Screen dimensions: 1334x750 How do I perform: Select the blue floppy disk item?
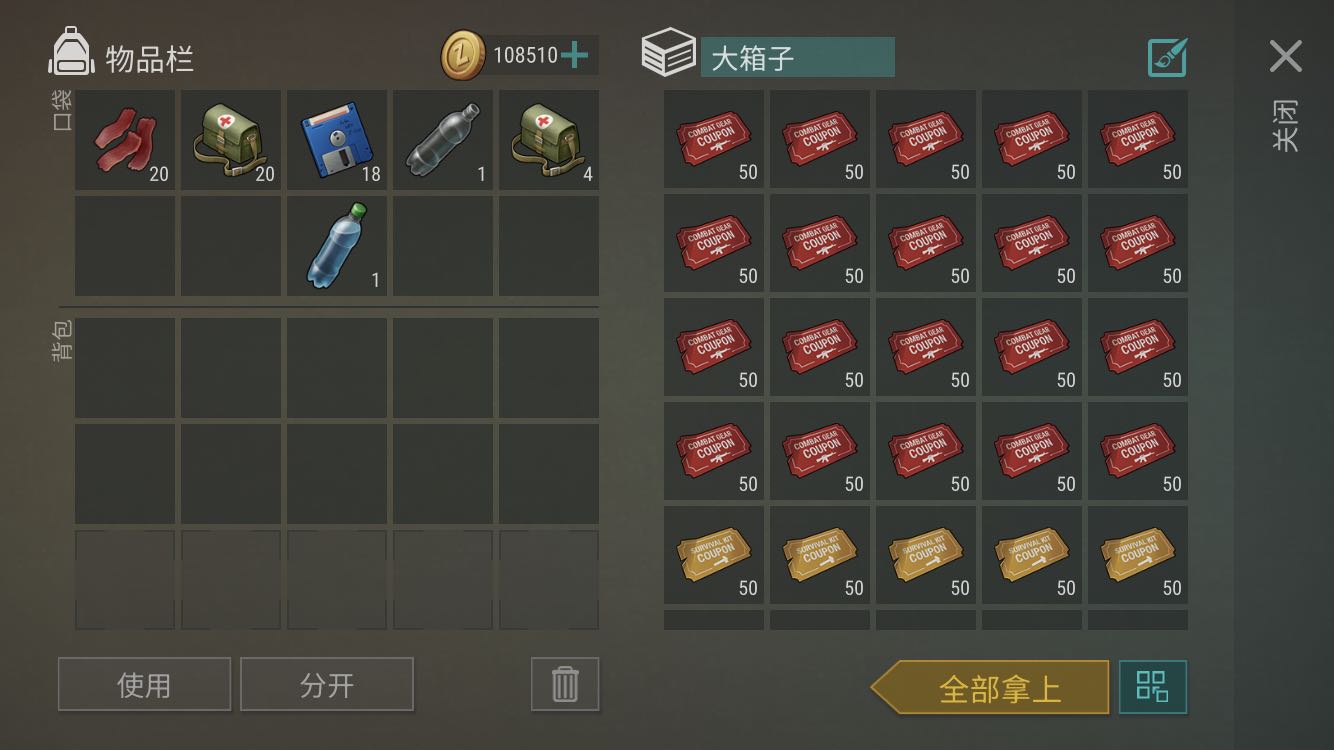click(x=337, y=140)
